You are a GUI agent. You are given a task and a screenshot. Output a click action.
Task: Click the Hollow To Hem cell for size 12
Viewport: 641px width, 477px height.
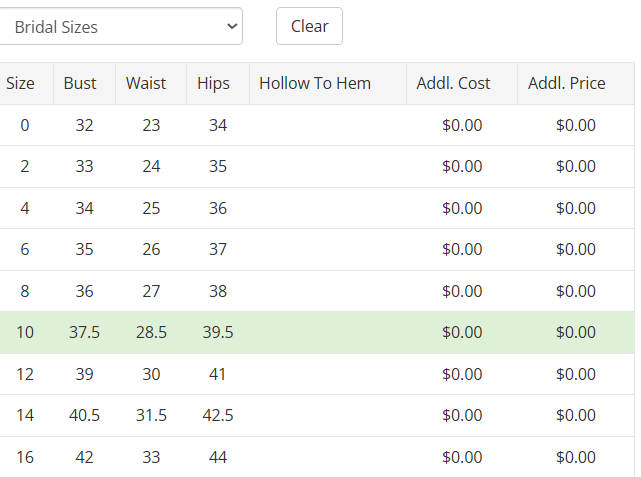[x=327, y=374]
